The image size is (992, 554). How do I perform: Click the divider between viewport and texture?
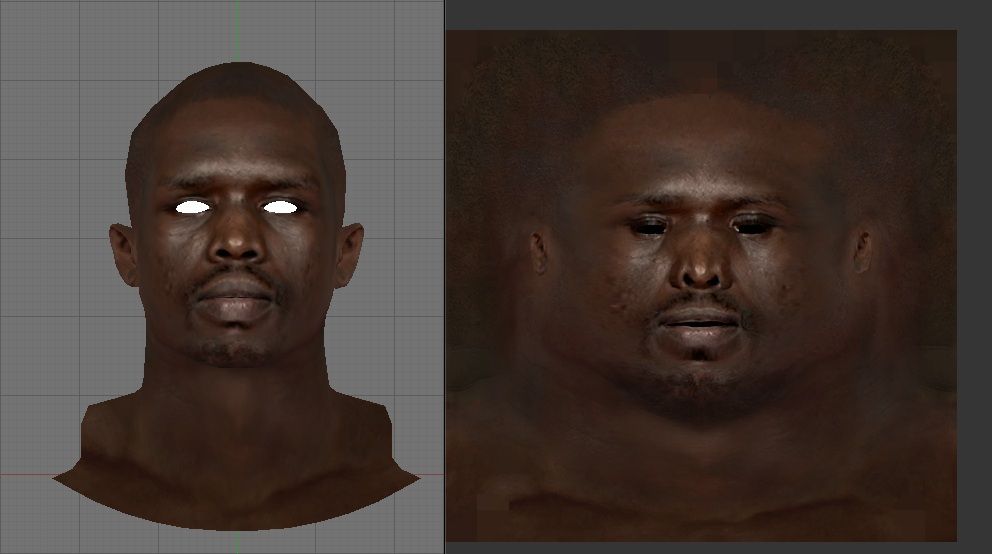tap(445, 277)
